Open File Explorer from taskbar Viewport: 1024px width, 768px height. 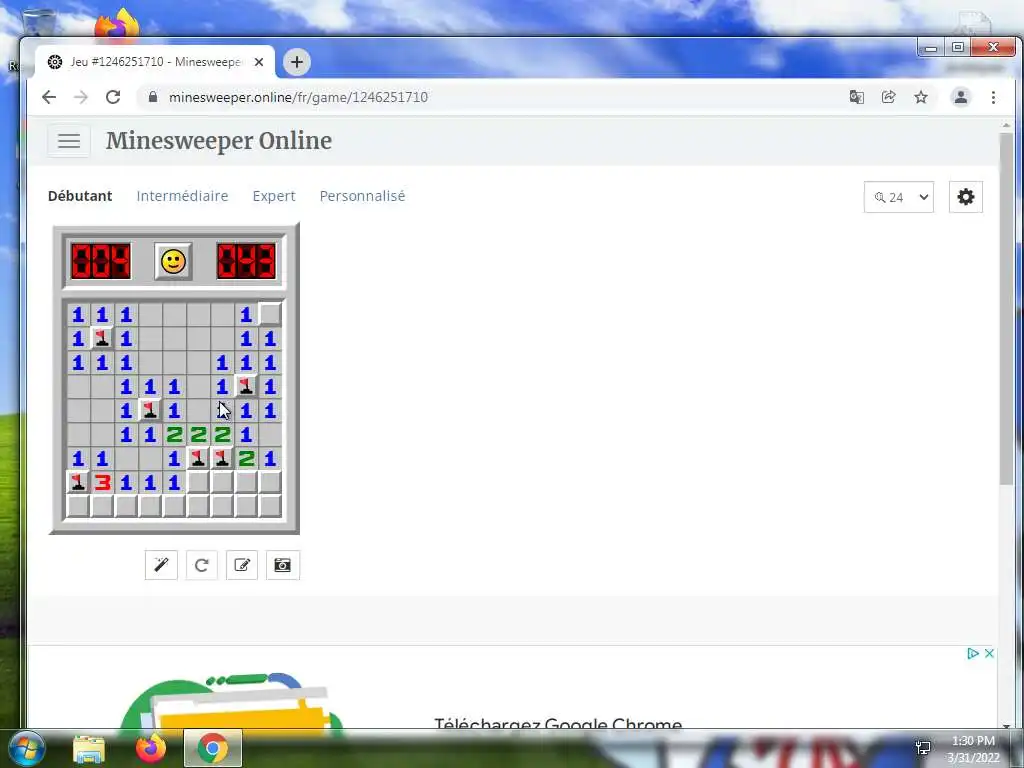89,749
